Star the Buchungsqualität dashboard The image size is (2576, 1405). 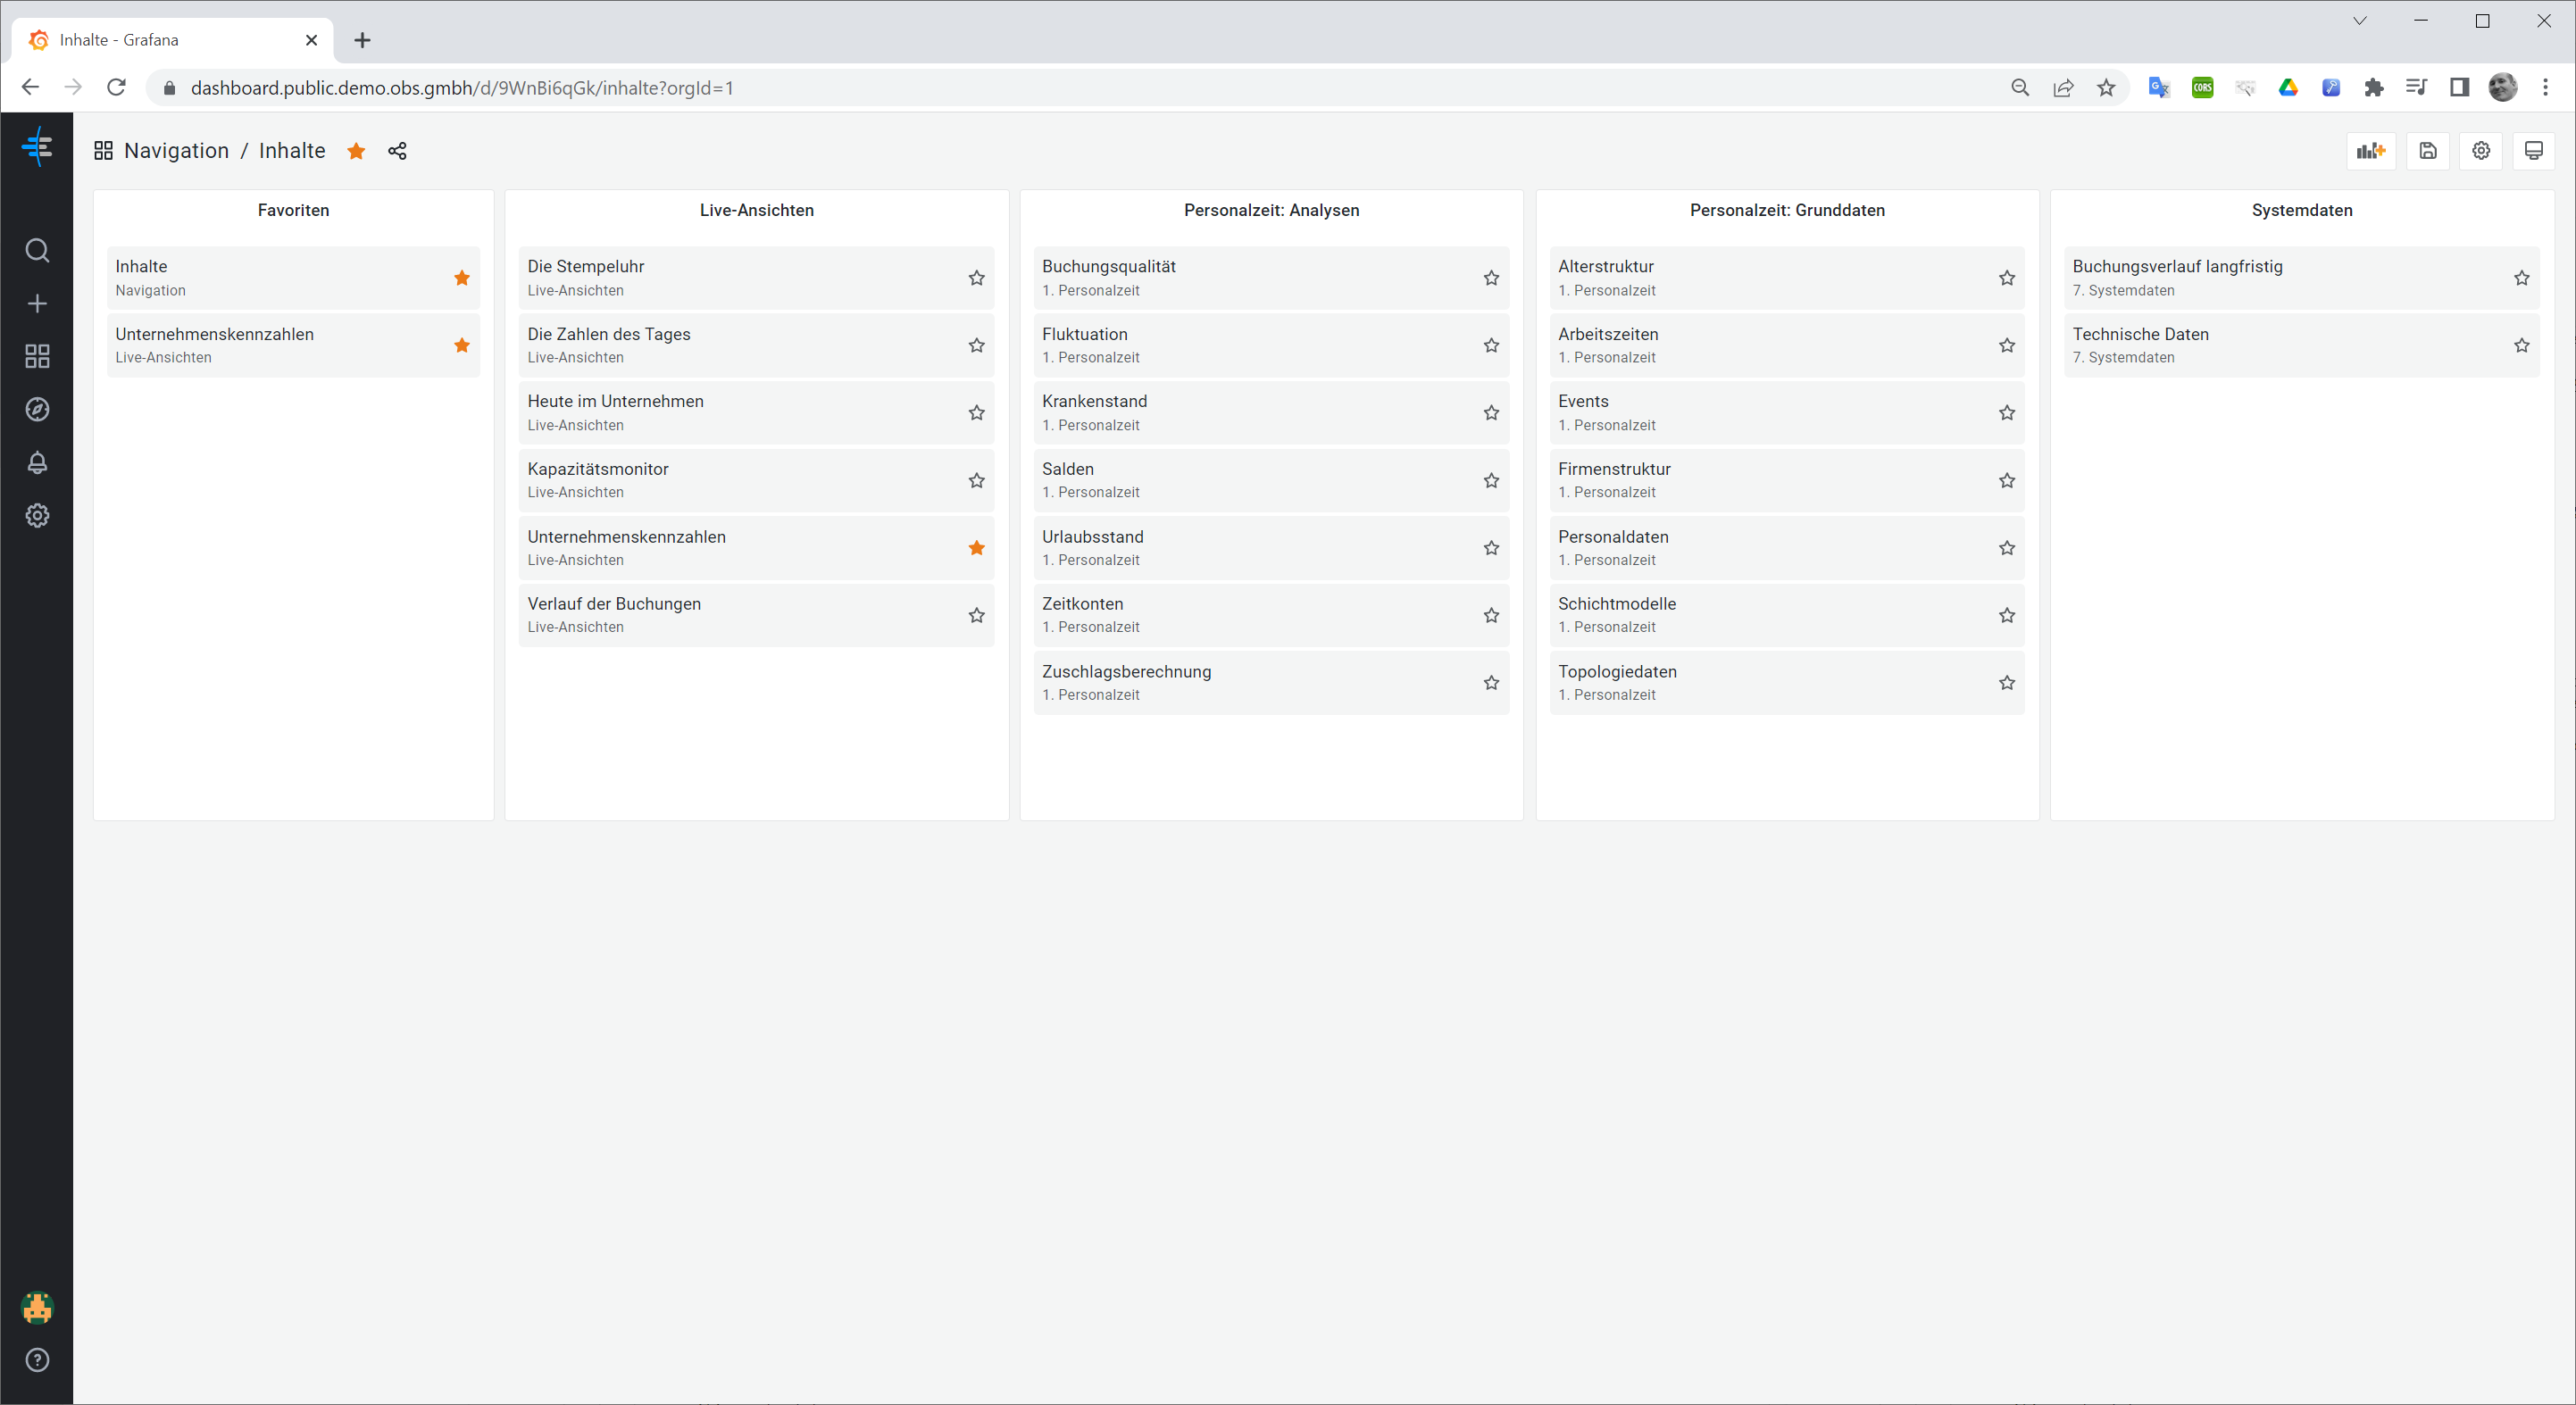pos(1491,278)
